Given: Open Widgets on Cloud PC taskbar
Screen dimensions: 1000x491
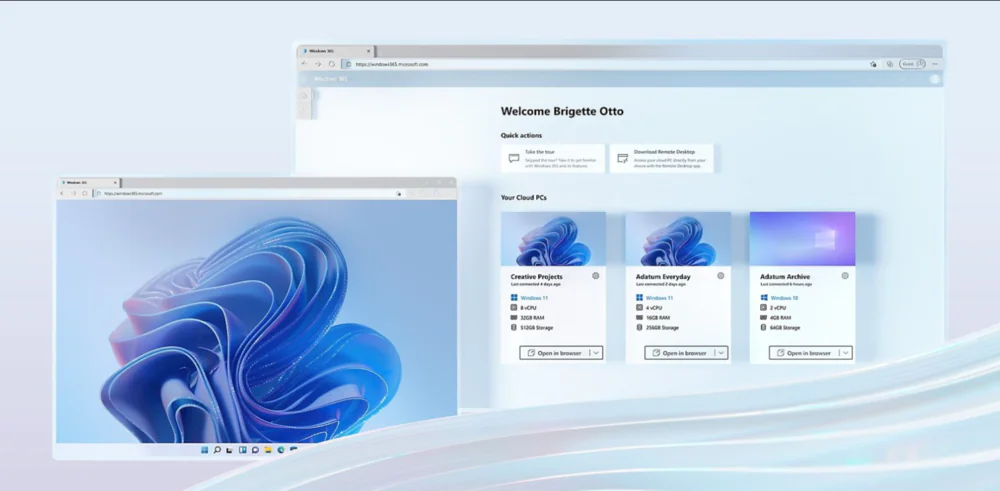Looking at the screenshot, I should click(x=242, y=450).
